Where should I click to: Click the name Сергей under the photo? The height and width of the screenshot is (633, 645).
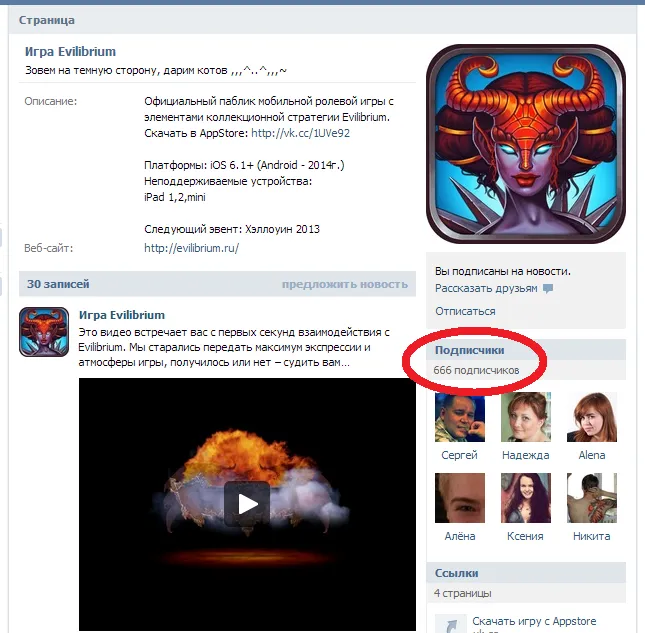click(x=459, y=455)
